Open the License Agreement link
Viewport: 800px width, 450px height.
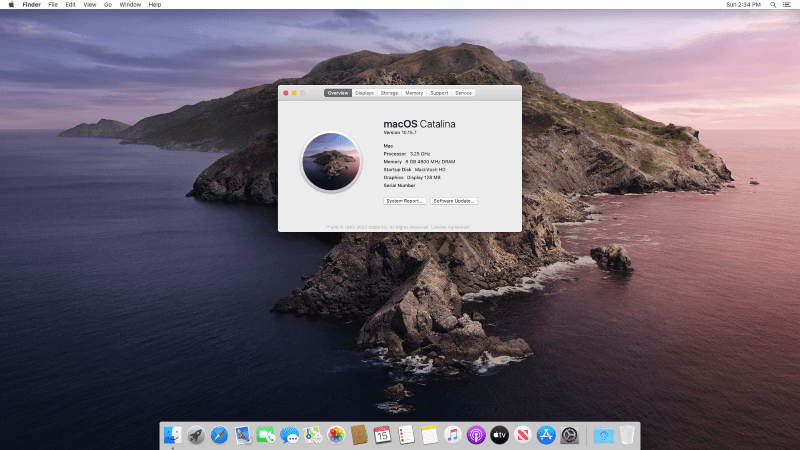click(451, 227)
